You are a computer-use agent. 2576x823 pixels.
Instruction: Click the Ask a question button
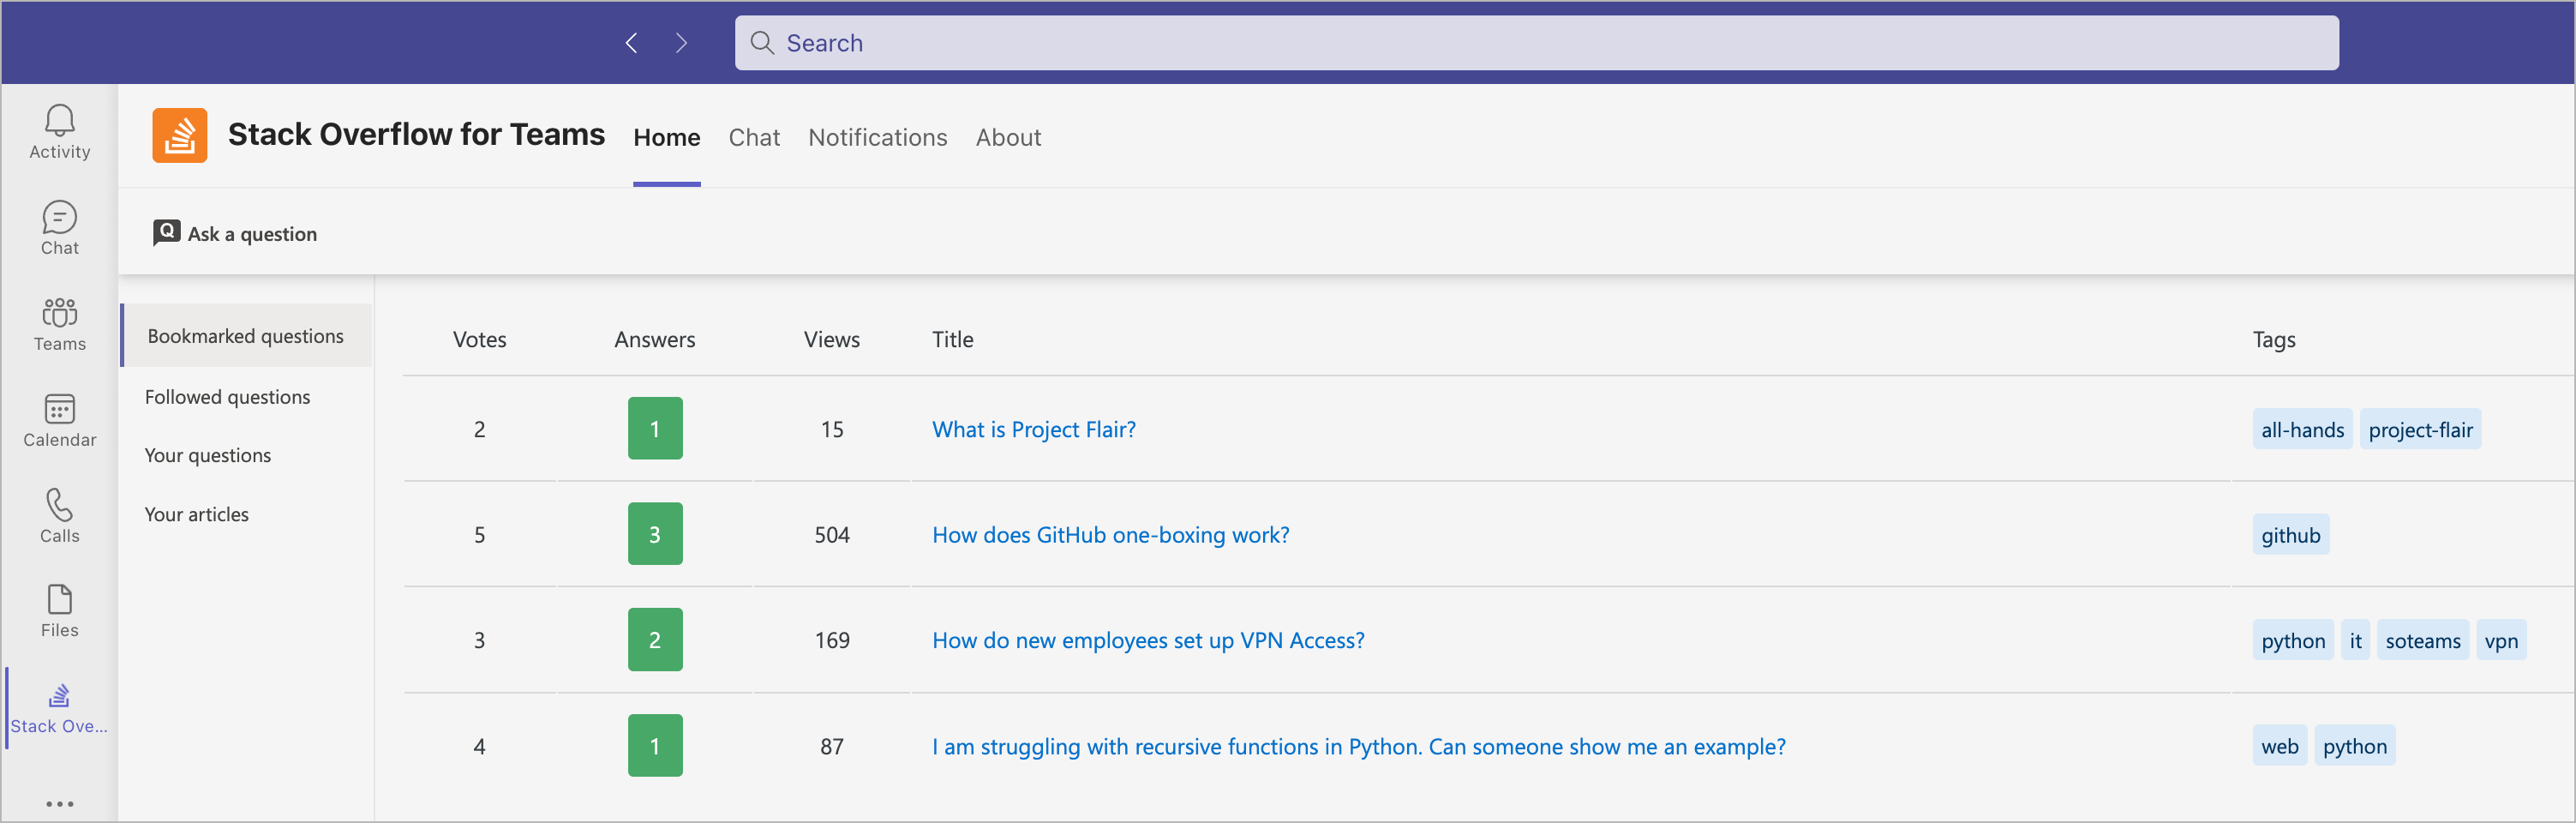click(235, 233)
